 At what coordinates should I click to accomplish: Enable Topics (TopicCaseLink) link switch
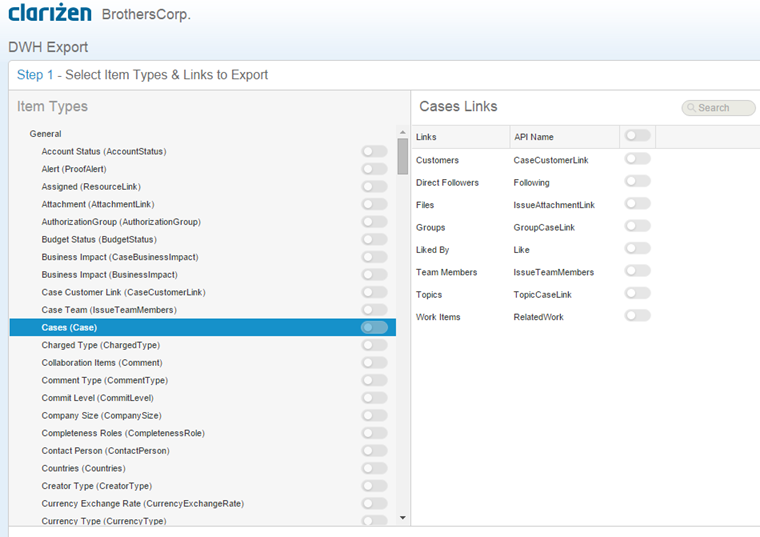[x=637, y=293]
